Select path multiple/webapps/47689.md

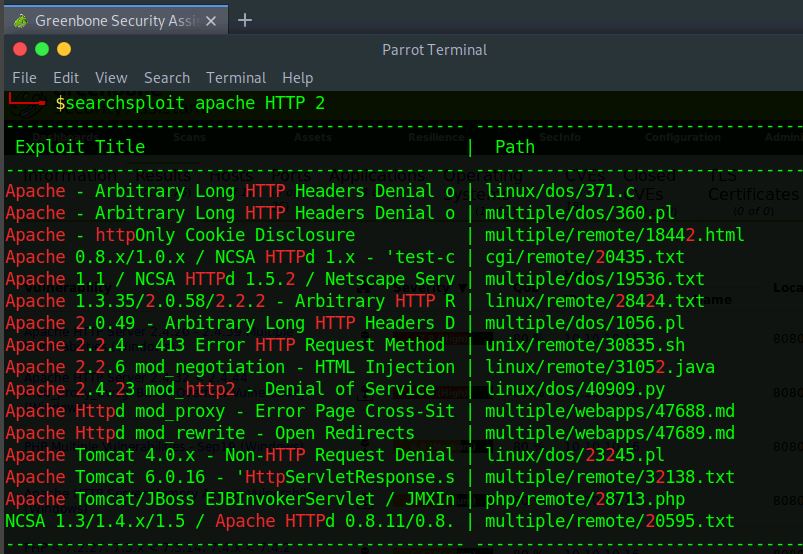point(610,433)
